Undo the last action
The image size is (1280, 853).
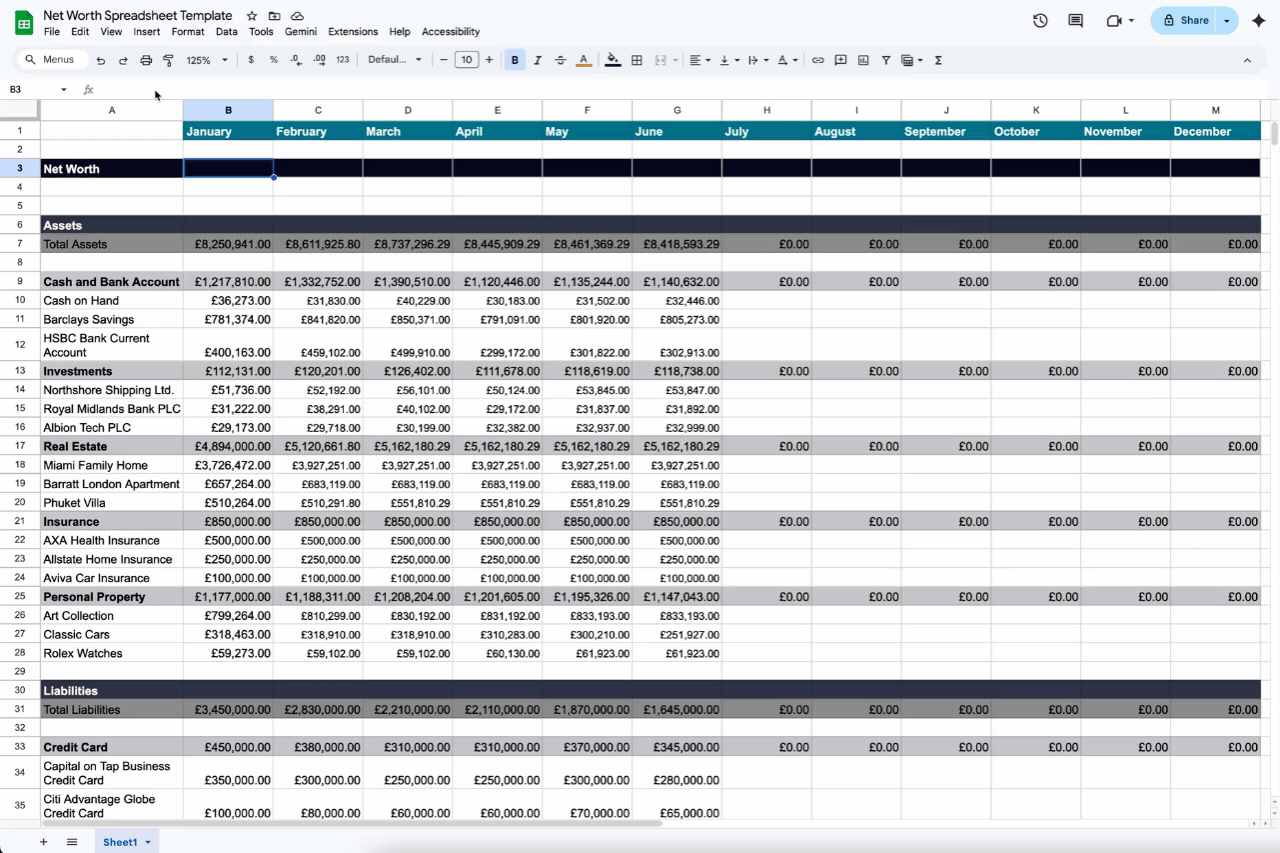tap(101, 60)
